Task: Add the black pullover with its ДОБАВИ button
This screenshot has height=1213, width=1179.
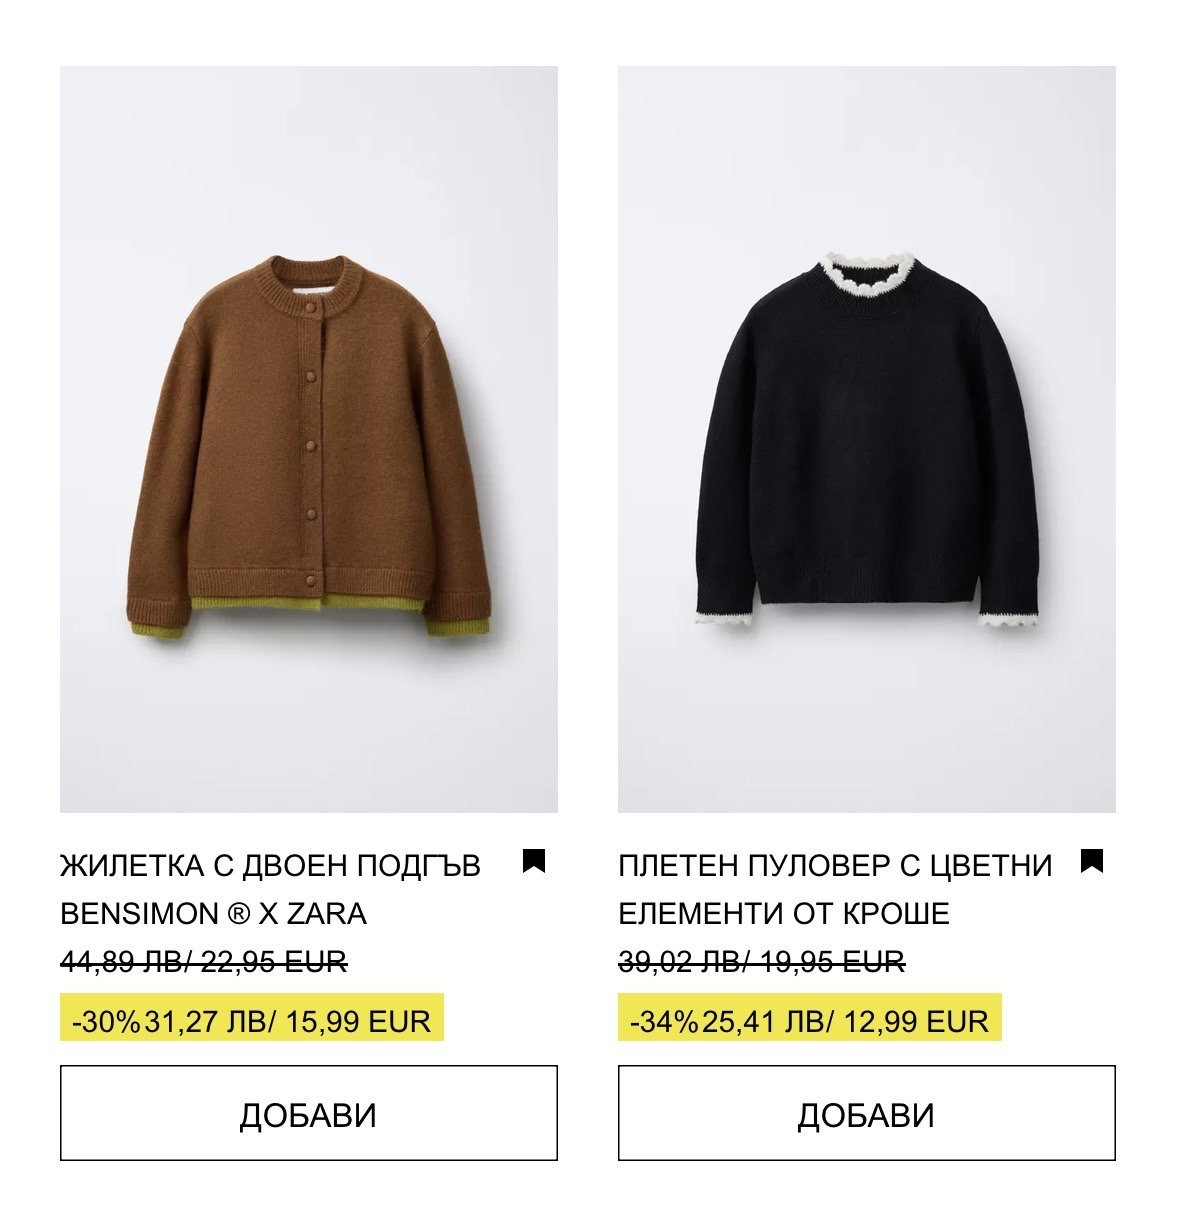Action: 867,1113
